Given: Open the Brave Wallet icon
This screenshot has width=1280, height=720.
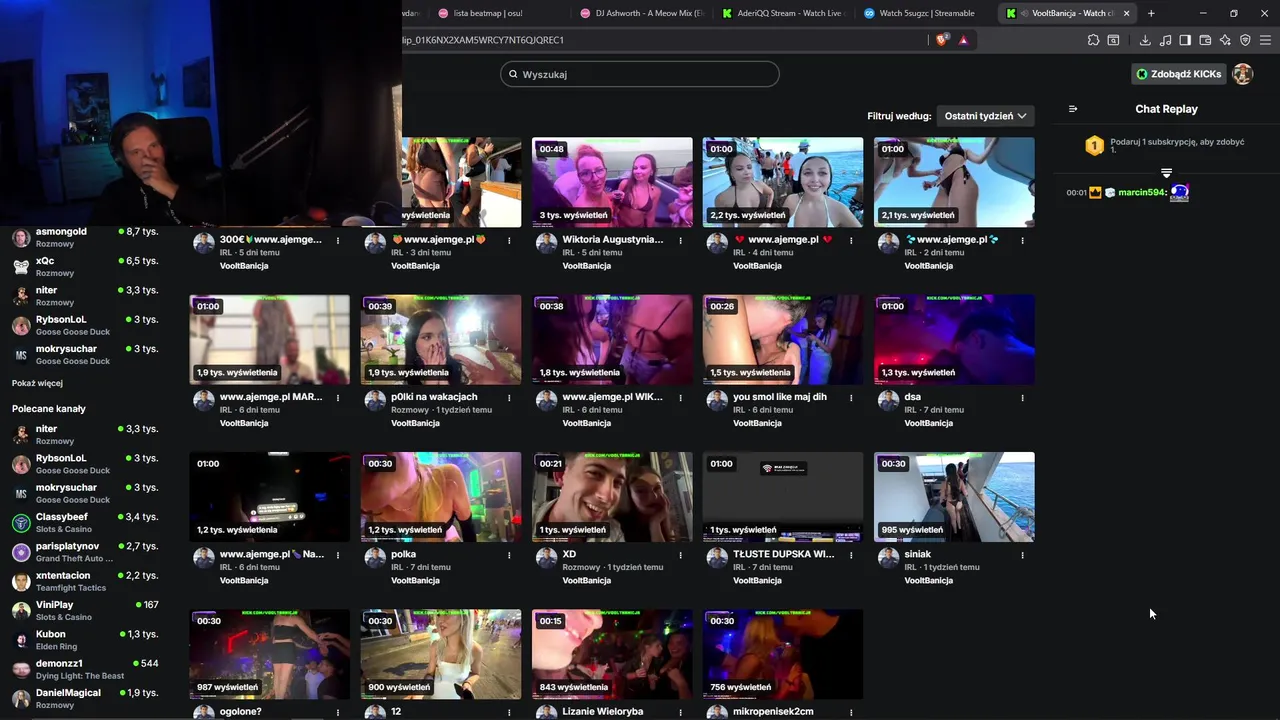Looking at the screenshot, I should 1205,40.
